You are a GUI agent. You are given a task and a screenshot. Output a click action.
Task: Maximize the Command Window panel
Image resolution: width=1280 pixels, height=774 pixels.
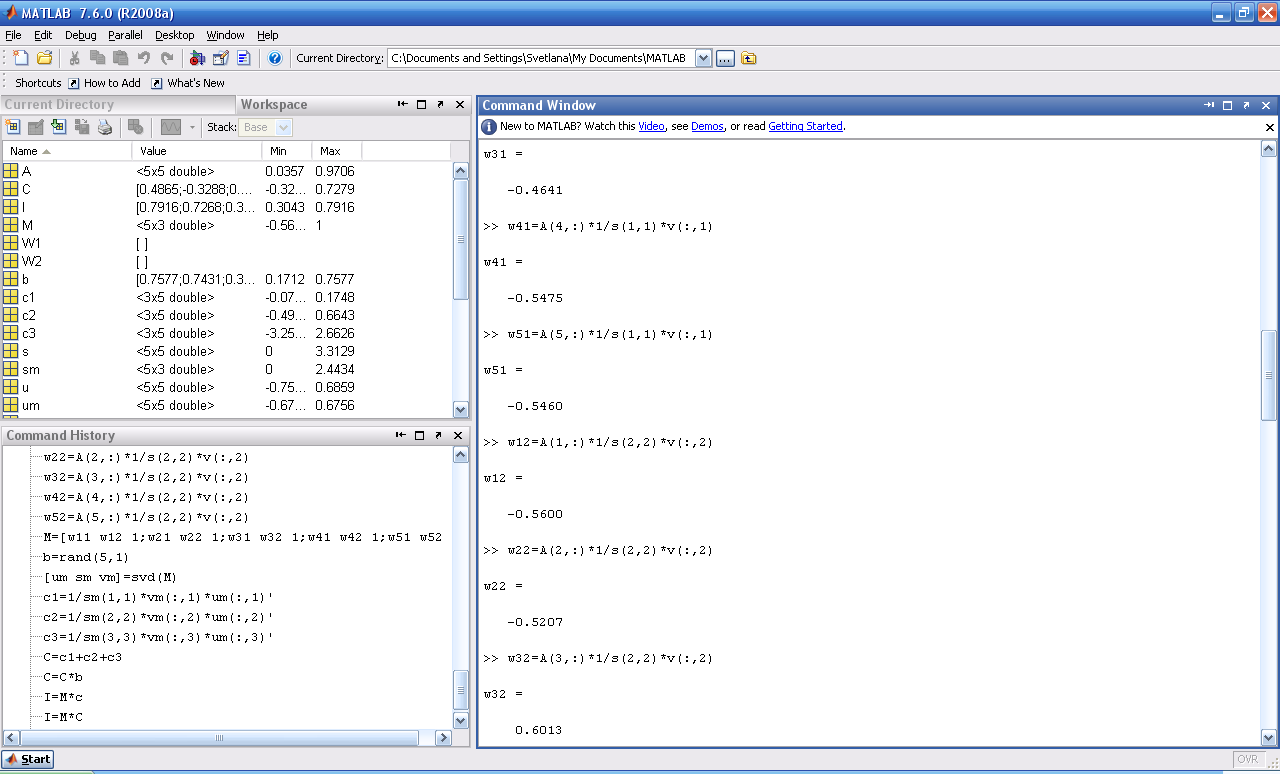point(1227,105)
